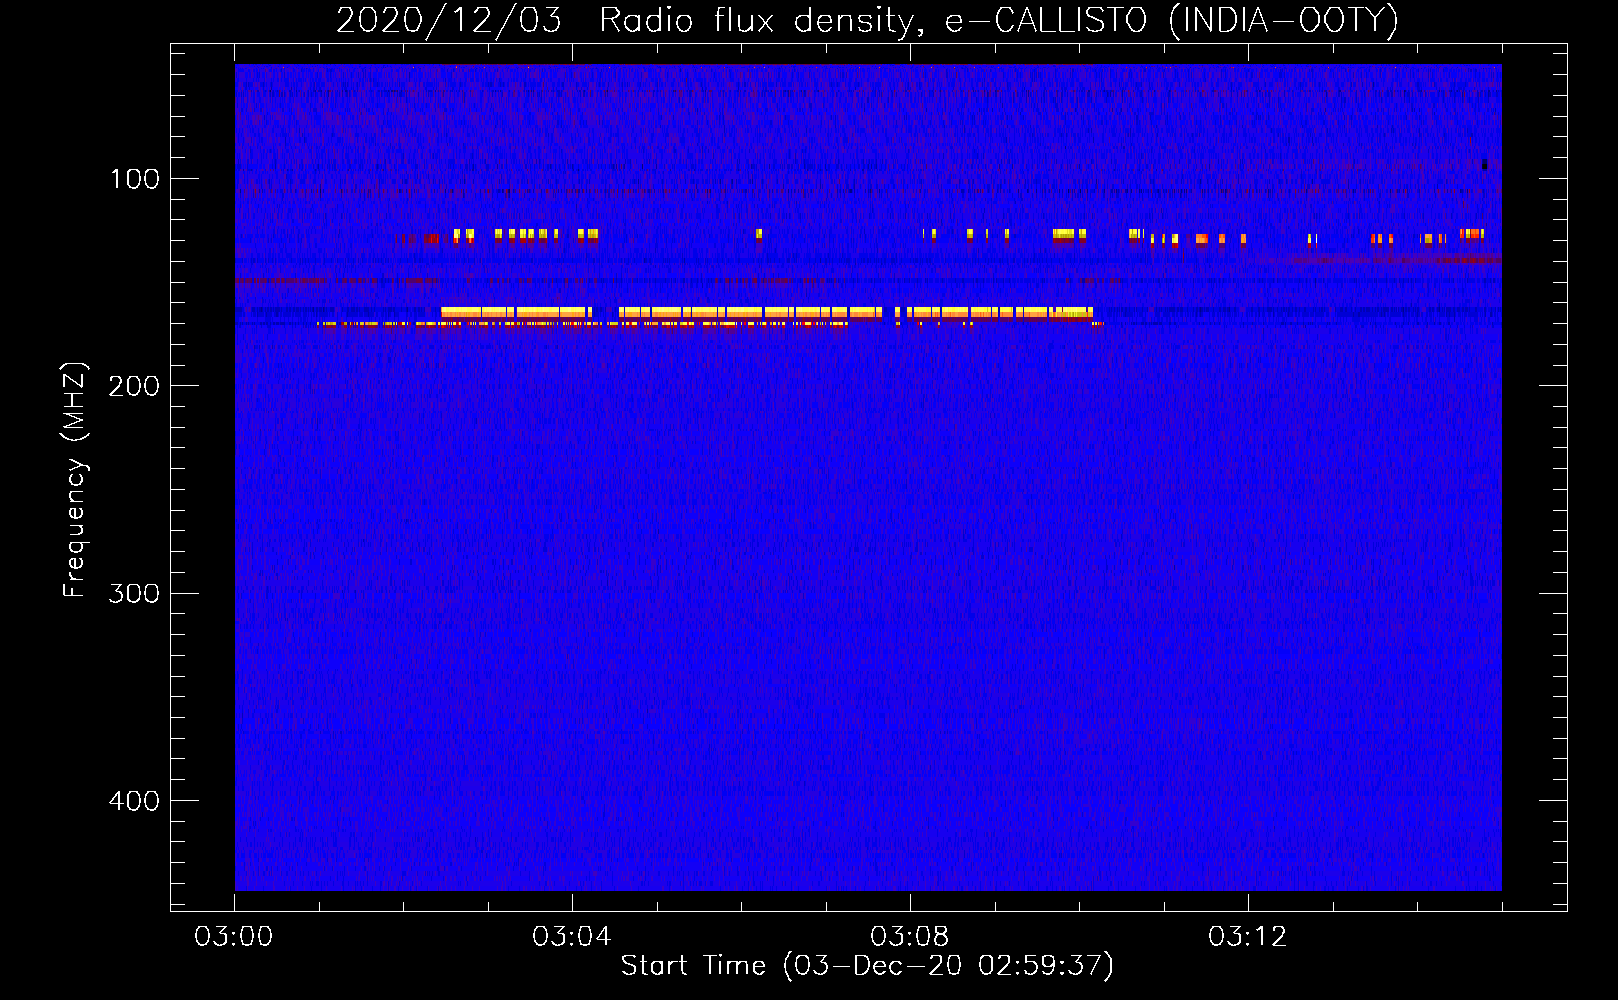Click the 400 frequency tick label

click(134, 801)
